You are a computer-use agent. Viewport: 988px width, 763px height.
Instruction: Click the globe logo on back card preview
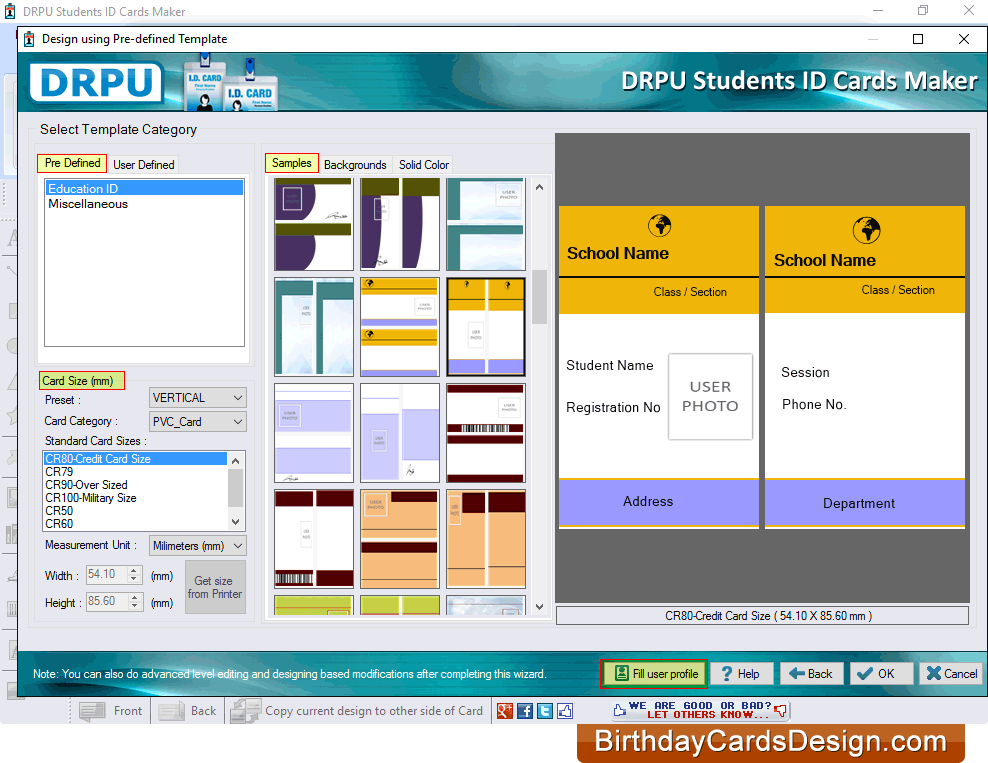[866, 230]
